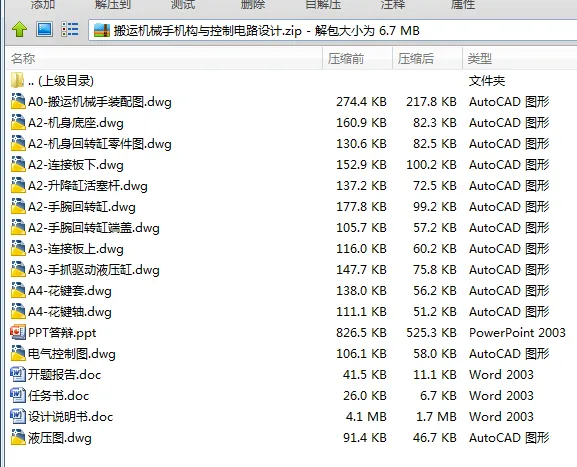Click the 4.1 MB size cell

point(366,416)
